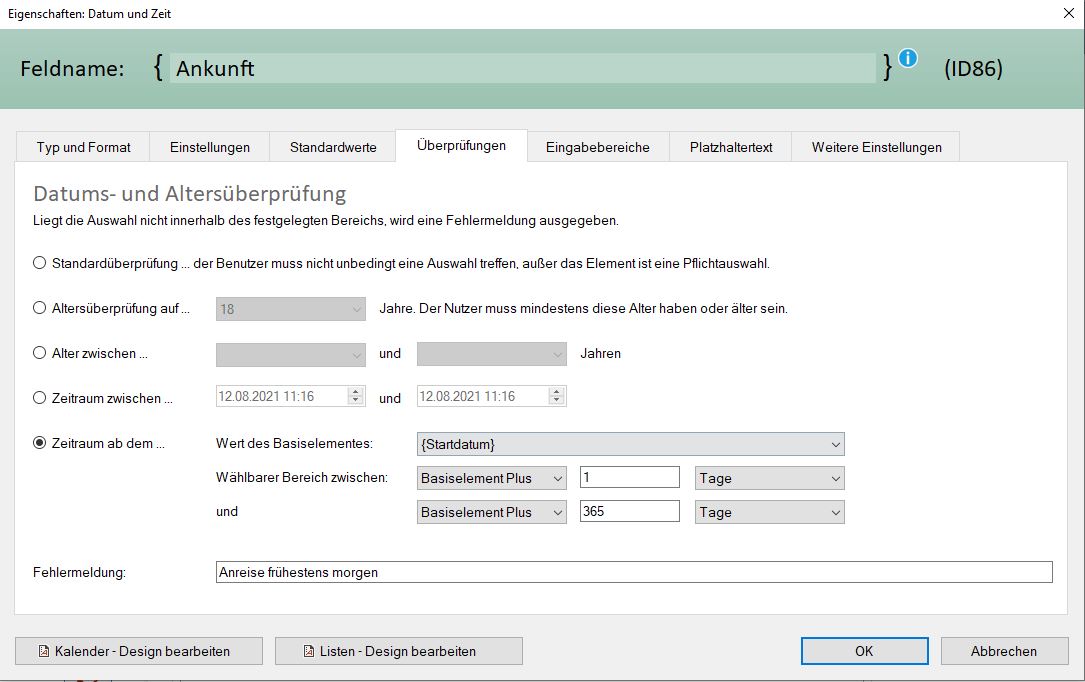Confirm the dialog with OK
This screenshot has width=1085, height=682.
pos(864,651)
